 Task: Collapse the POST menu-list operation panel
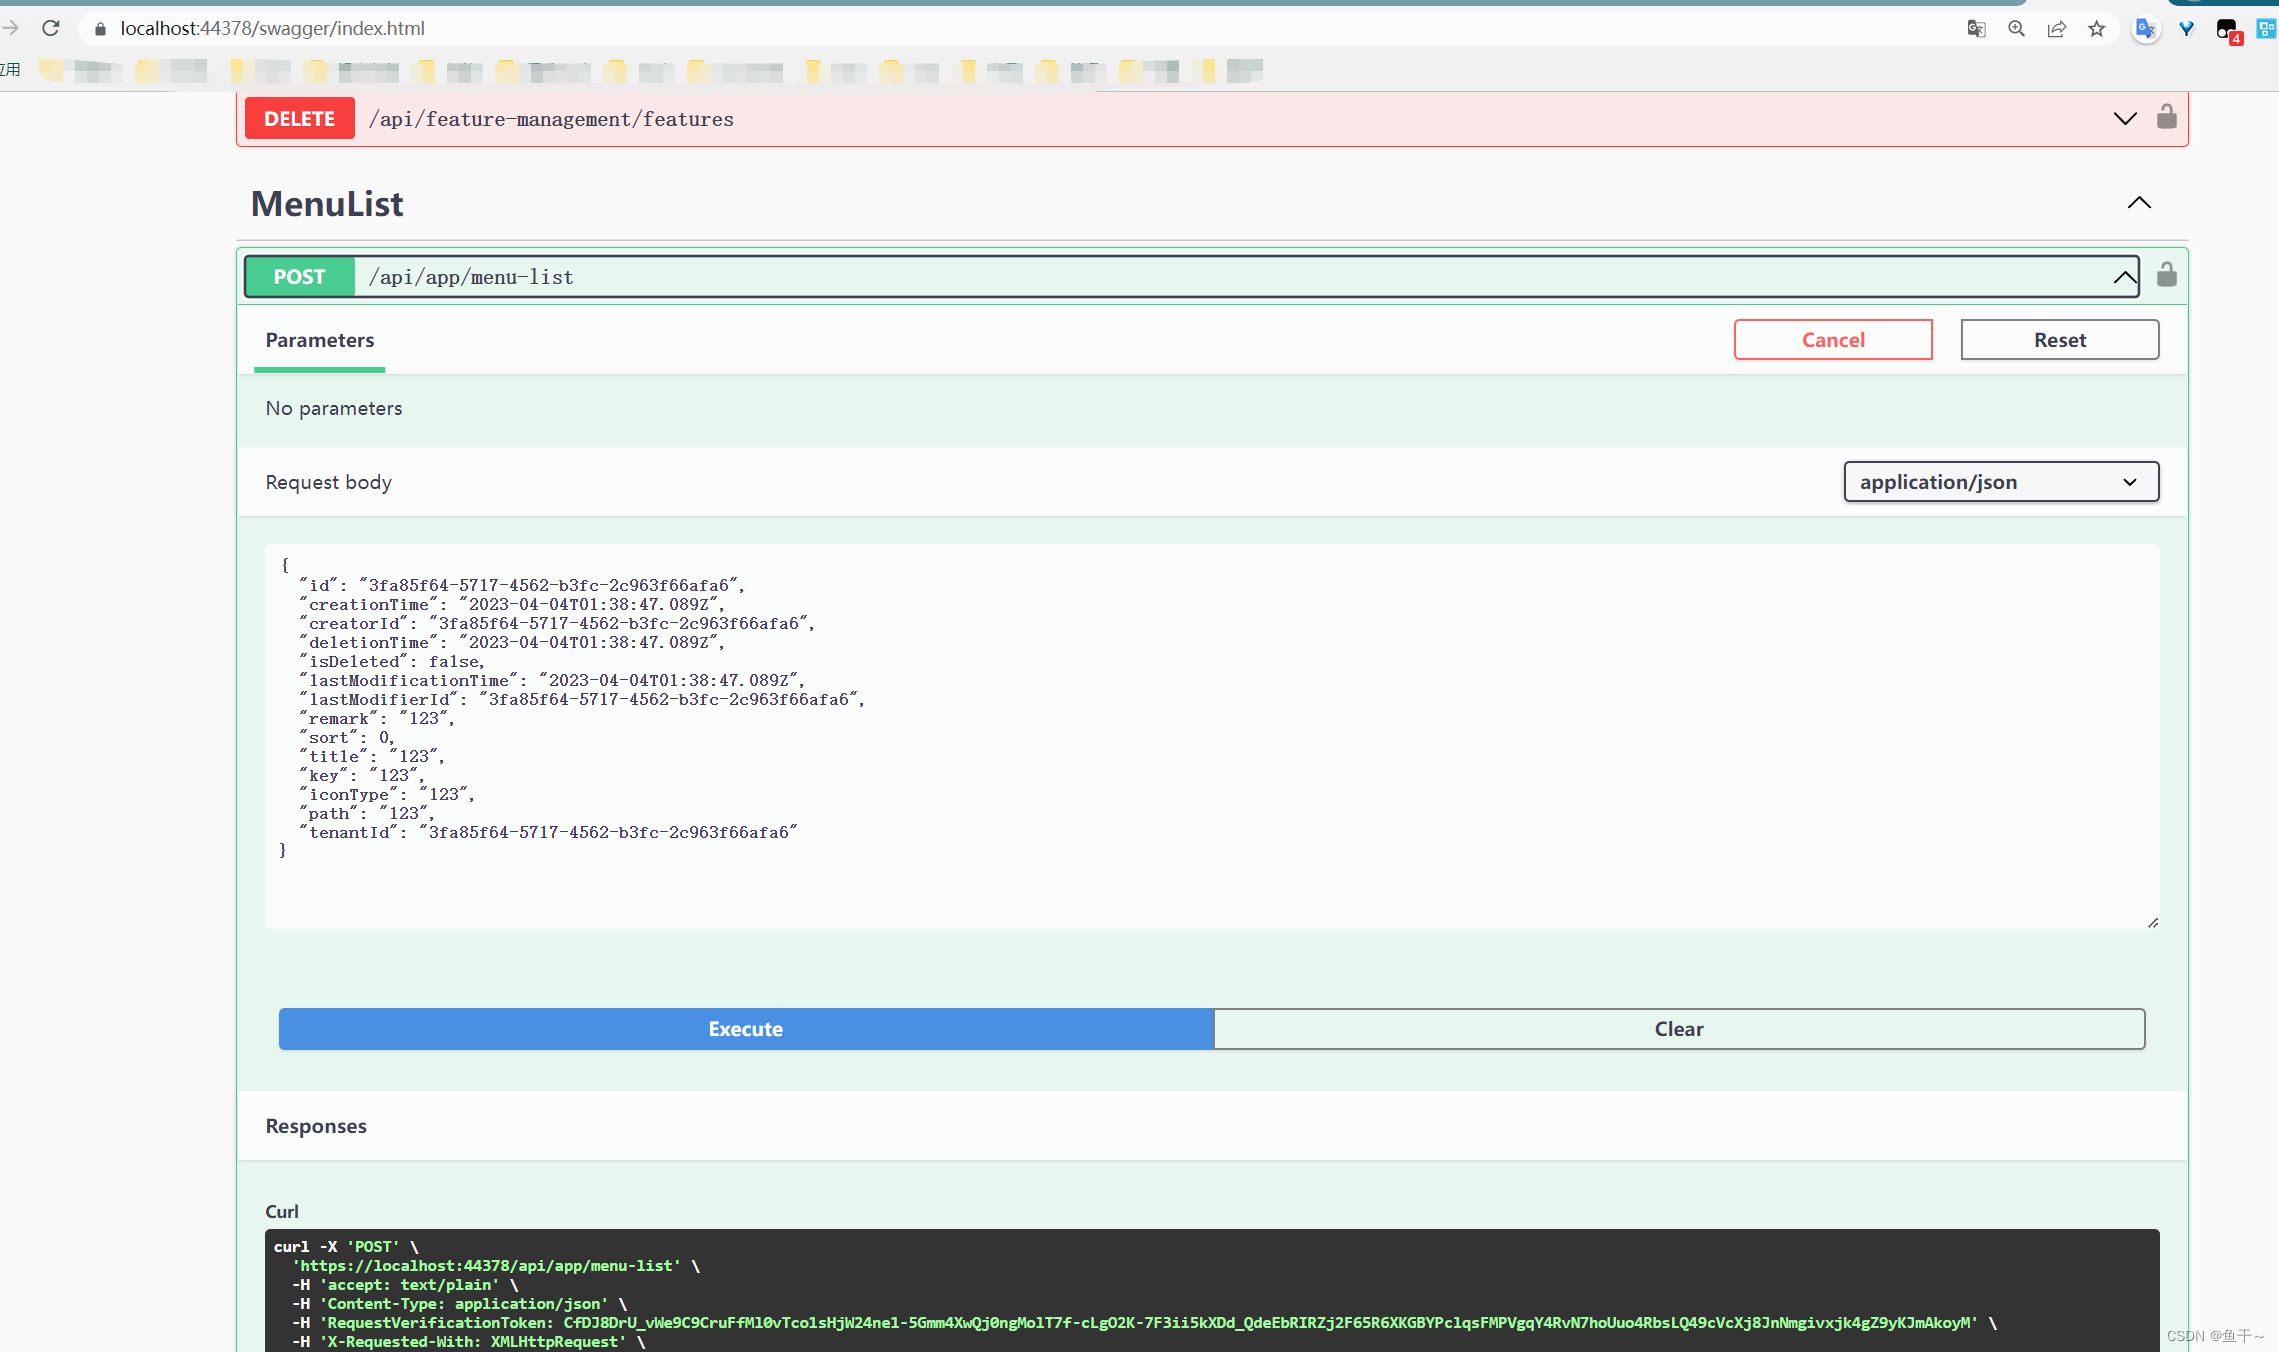[2123, 276]
